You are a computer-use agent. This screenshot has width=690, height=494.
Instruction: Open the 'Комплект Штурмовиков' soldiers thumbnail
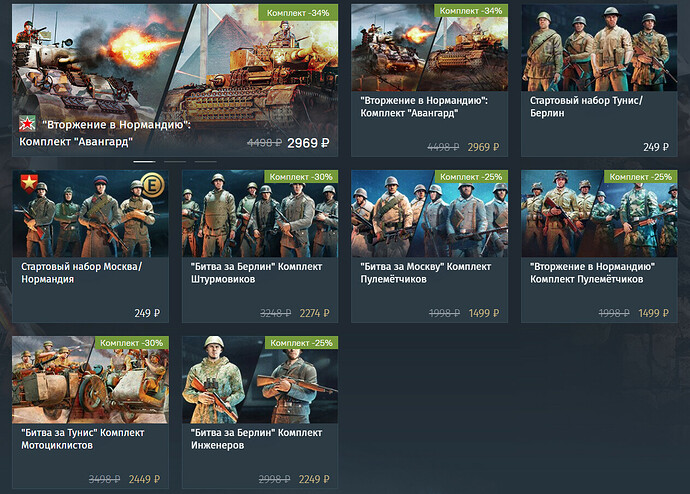tap(260, 214)
